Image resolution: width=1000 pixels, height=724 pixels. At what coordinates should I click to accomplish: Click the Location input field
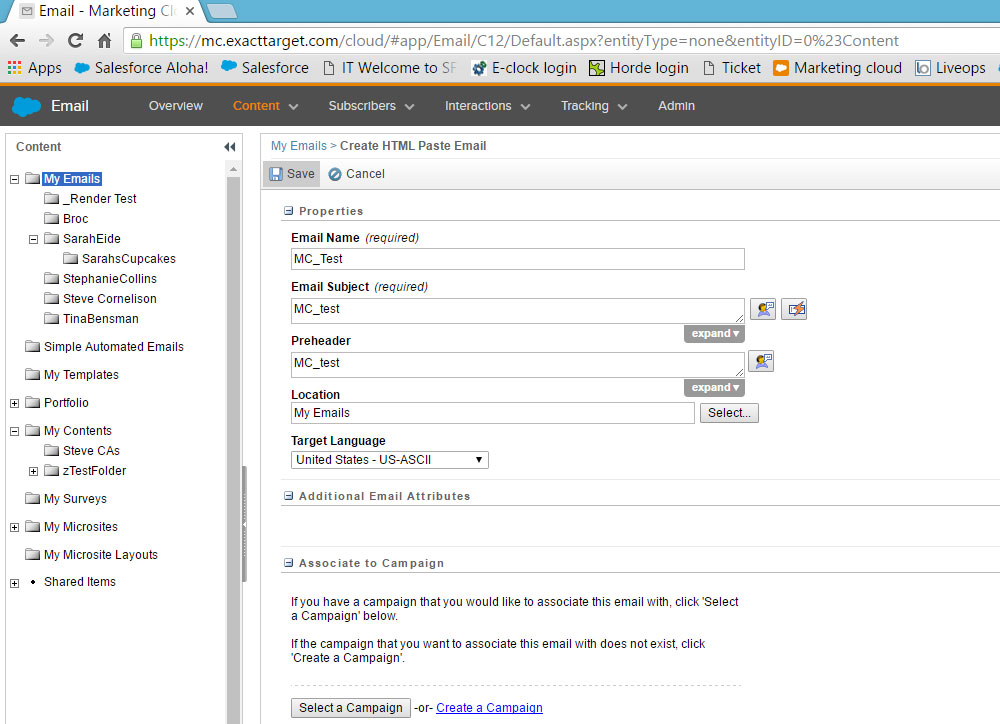click(492, 413)
